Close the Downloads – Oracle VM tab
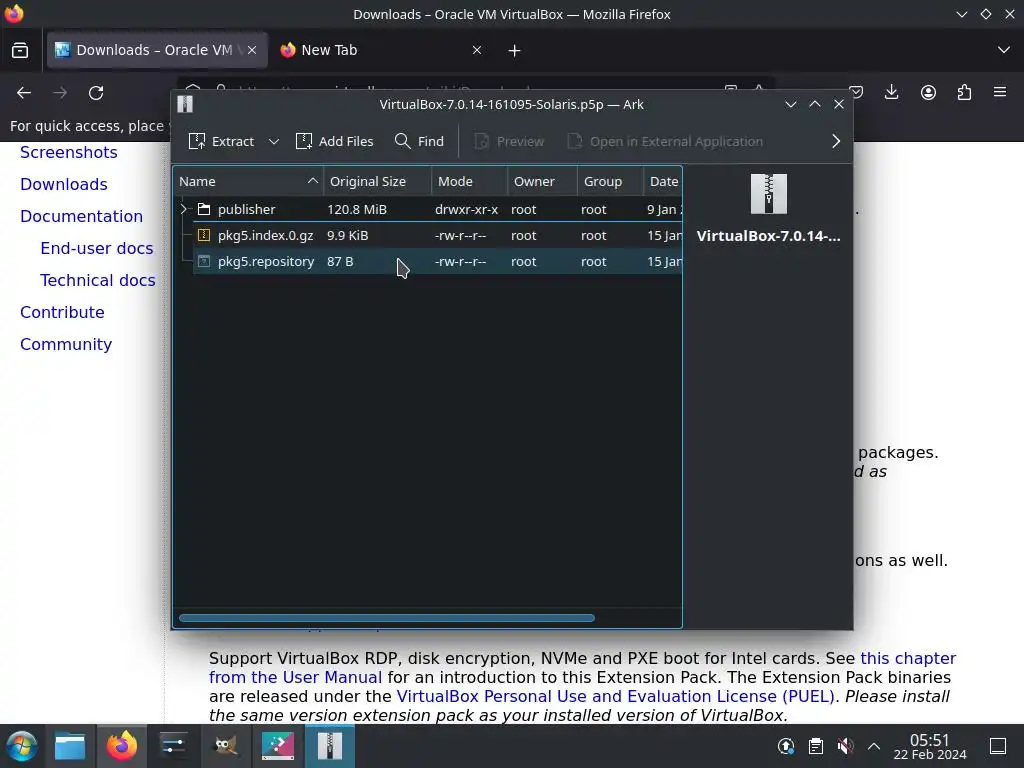This screenshot has height=768, width=1024. coord(252,50)
